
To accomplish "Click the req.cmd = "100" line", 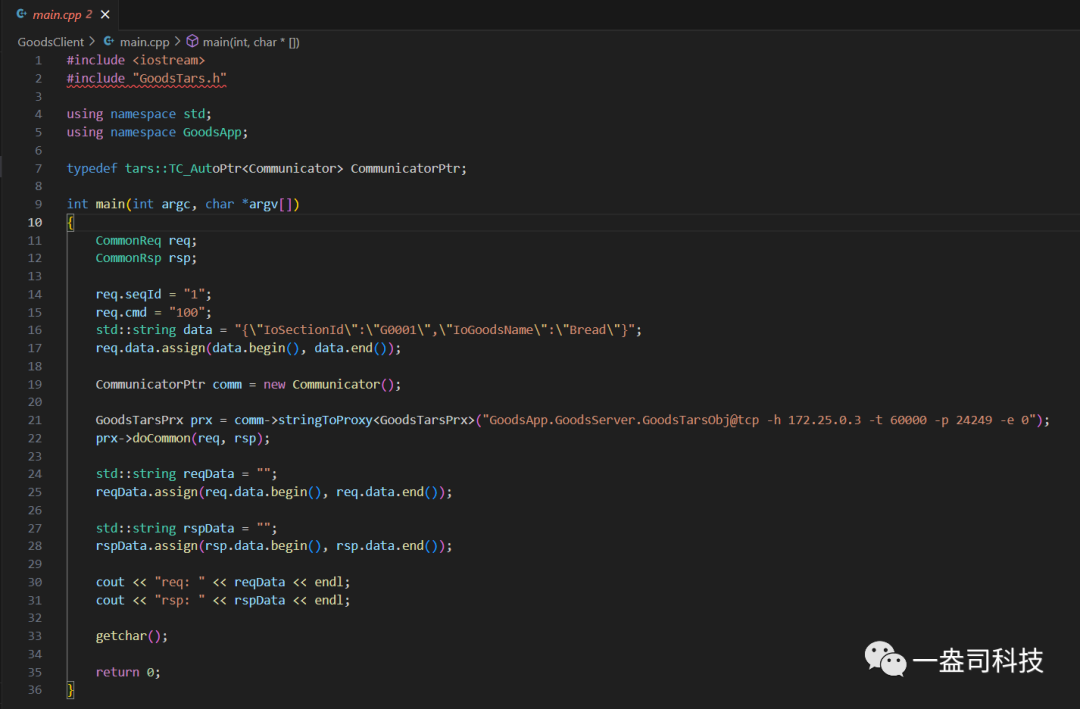I will pos(154,313).
